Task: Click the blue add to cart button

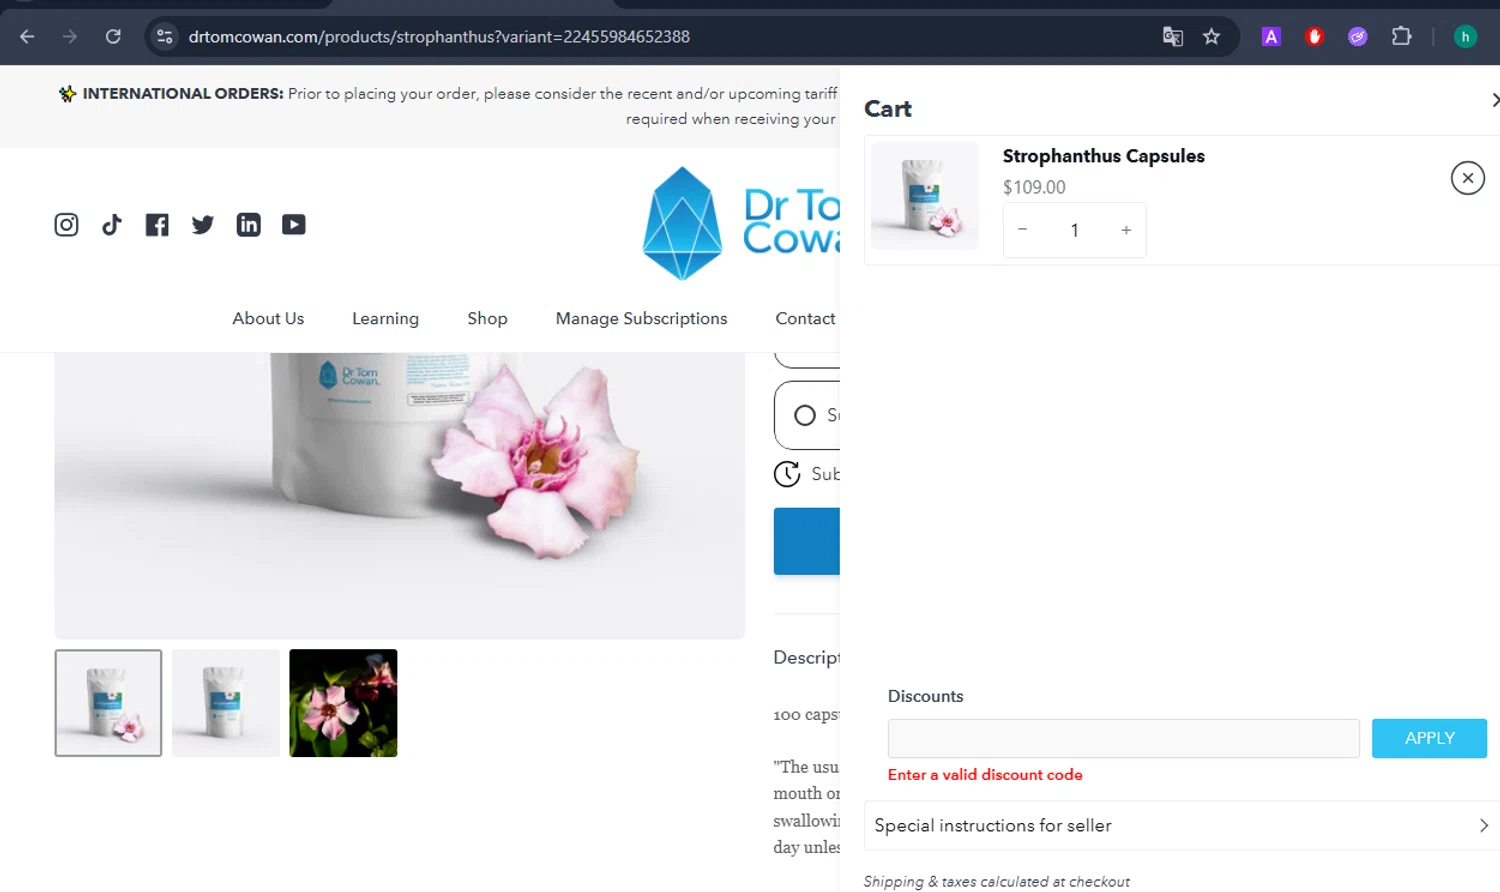Action: pyautogui.click(x=807, y=541)
